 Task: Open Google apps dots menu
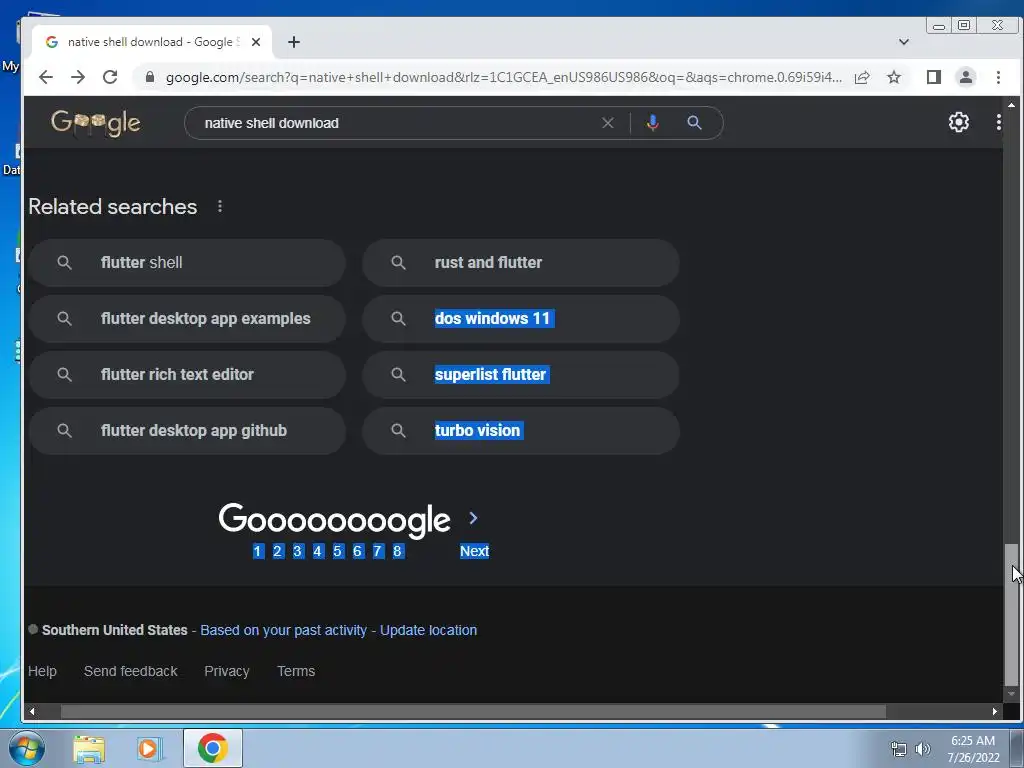998,122
